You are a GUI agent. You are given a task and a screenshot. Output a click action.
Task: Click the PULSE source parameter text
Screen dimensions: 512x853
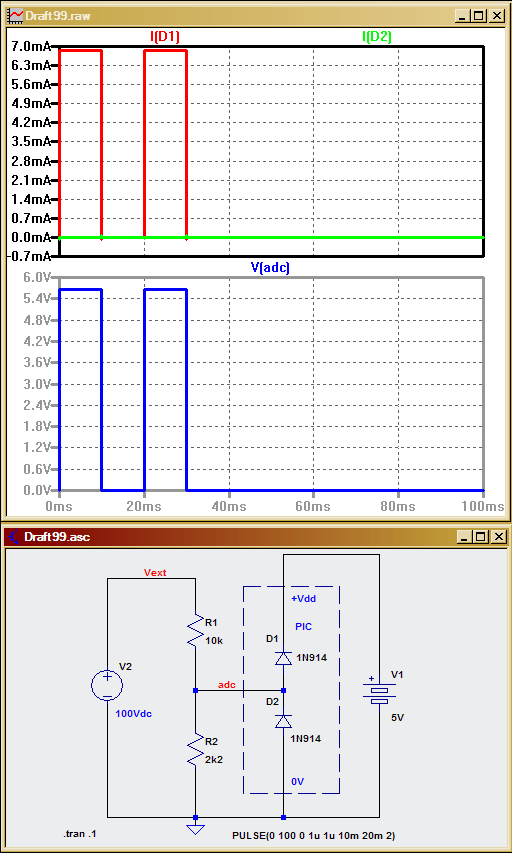[317, 835]
